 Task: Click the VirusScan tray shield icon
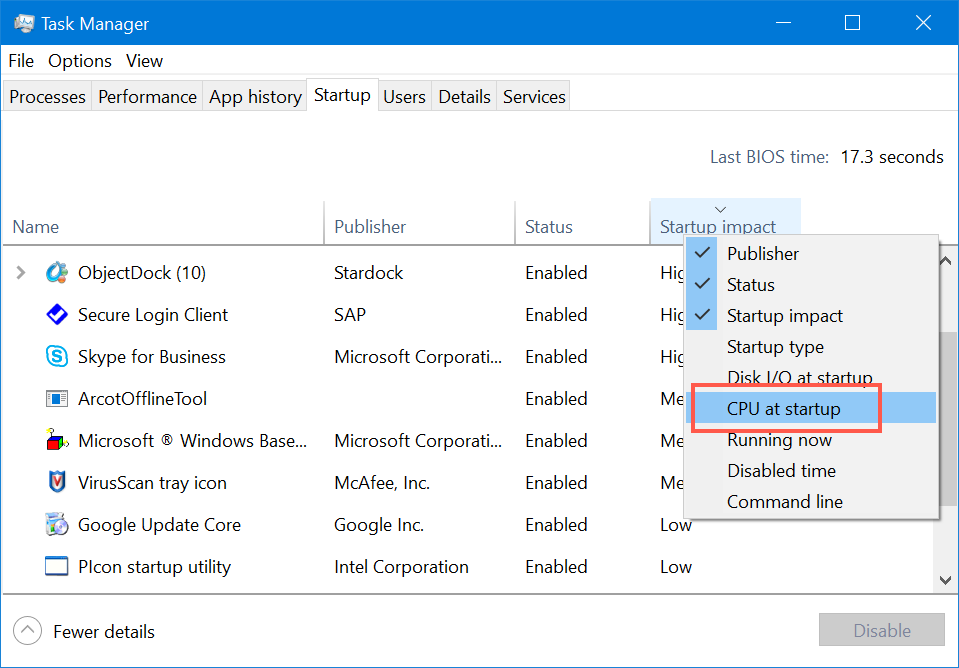tap(57, 483)
